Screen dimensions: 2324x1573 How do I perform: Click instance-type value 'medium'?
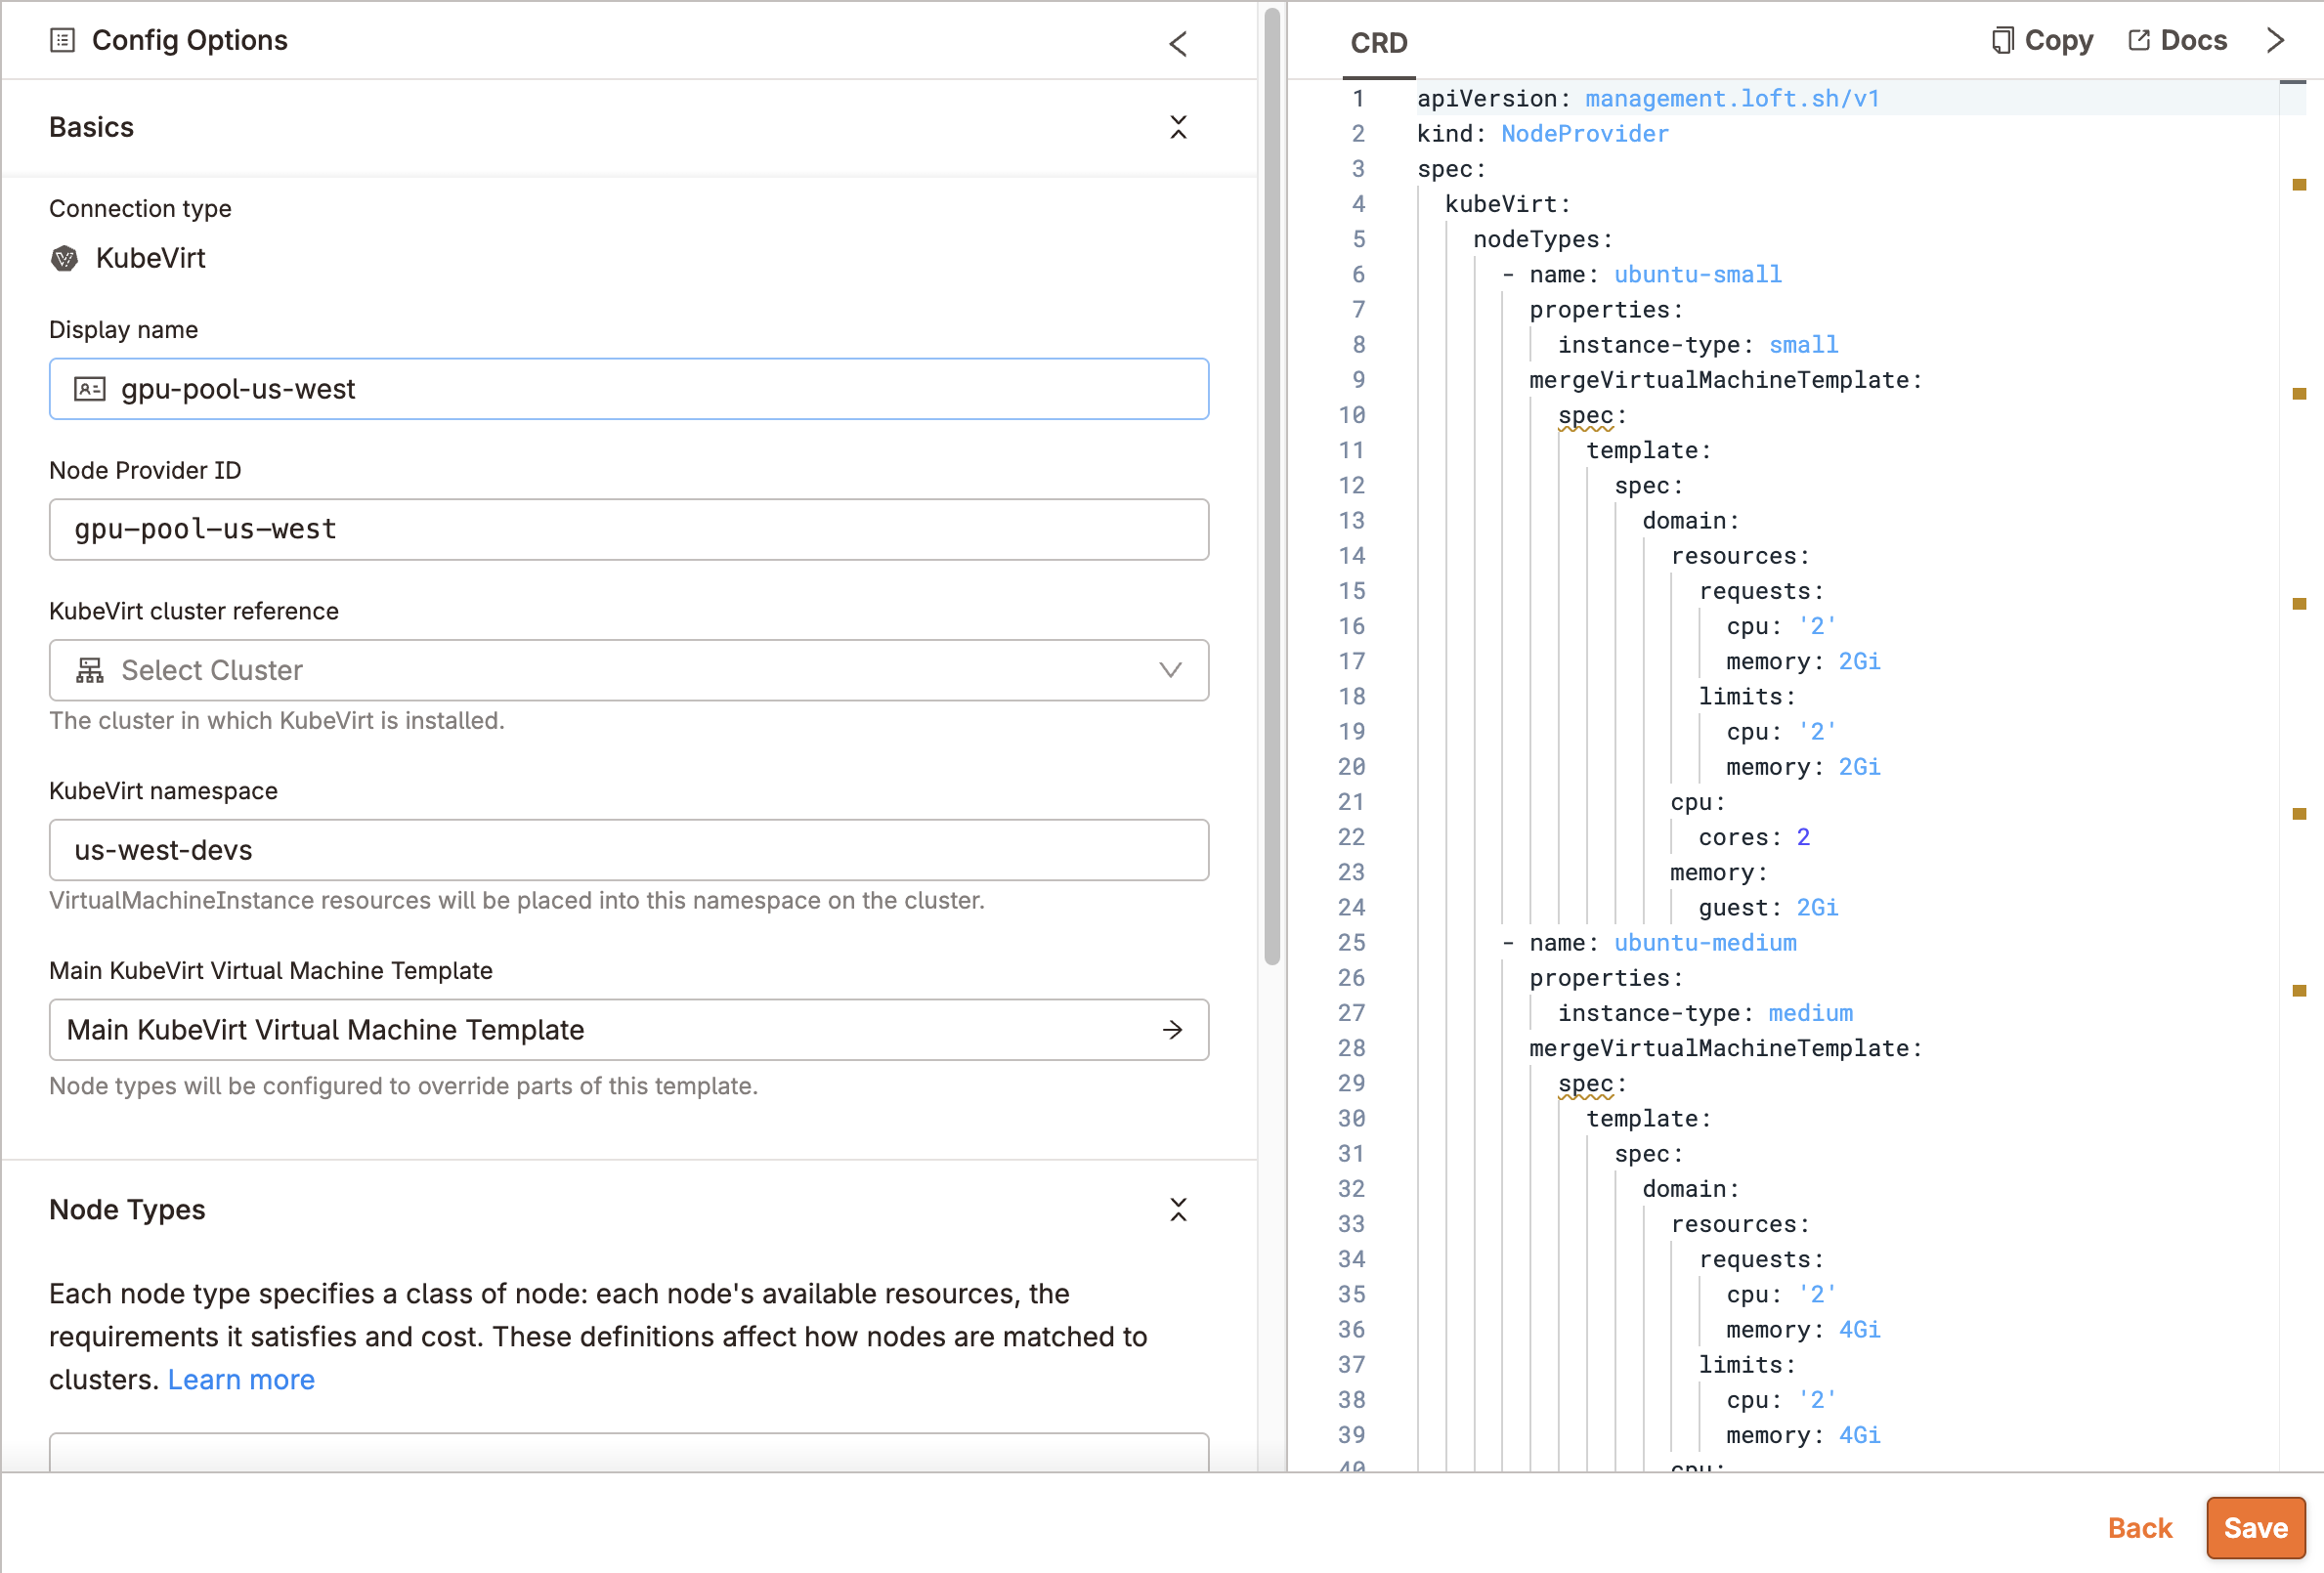click(x=1810, y=1013)
